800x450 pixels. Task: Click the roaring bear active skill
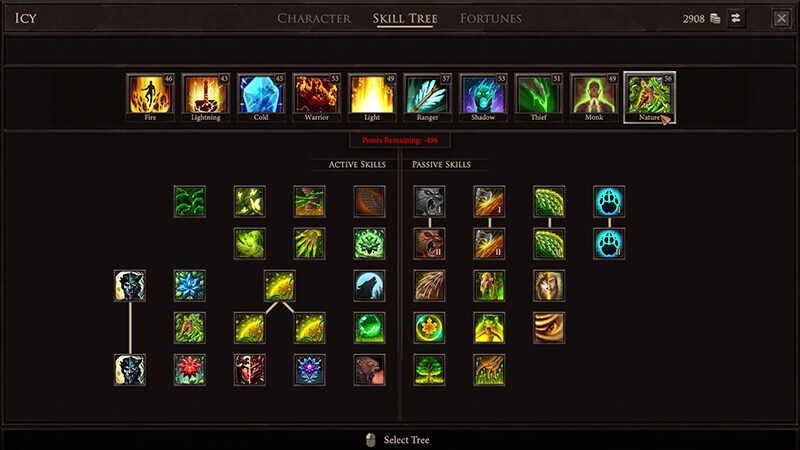click(x=369, y=370)
